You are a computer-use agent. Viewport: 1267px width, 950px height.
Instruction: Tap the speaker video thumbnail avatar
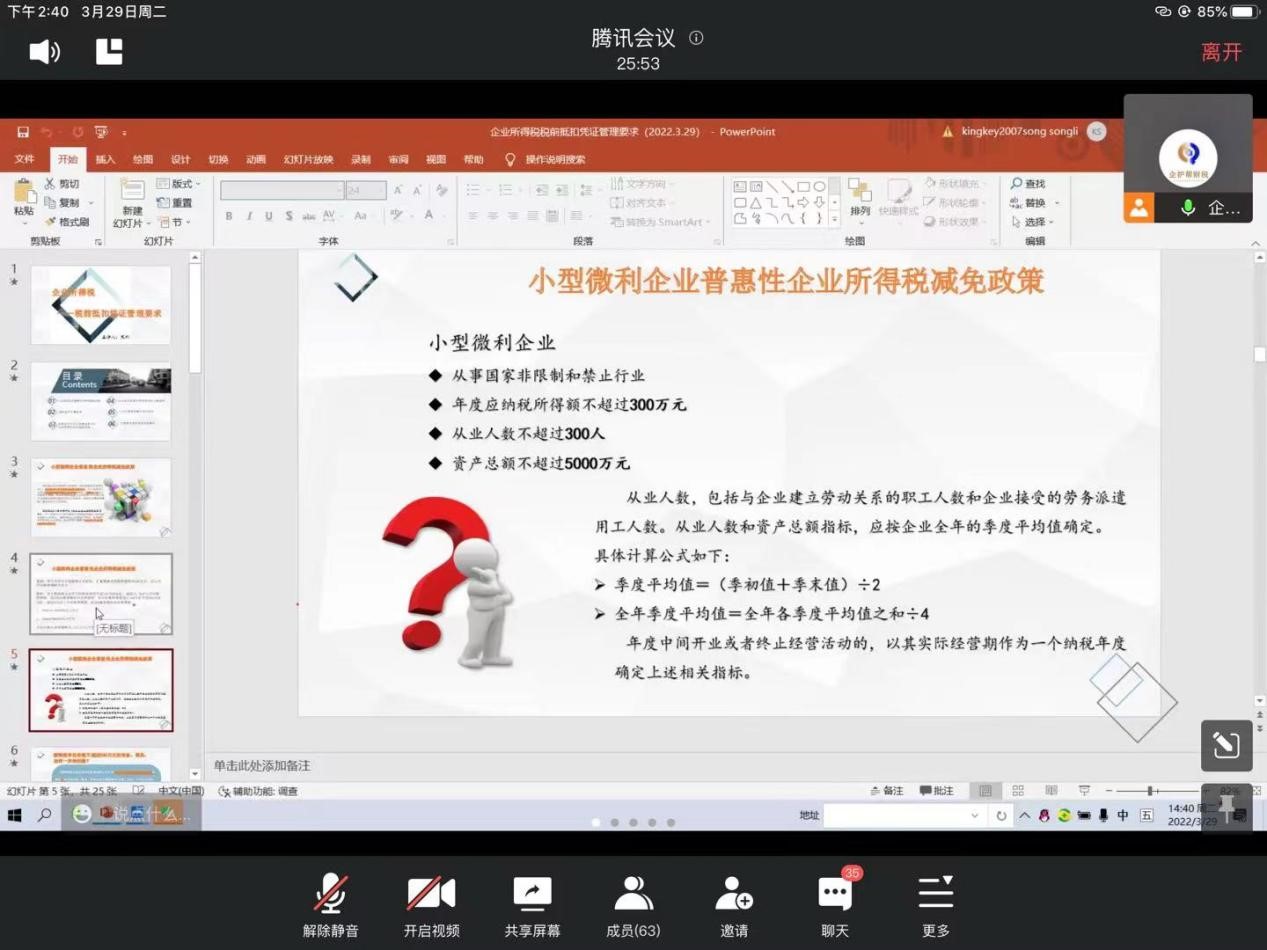point(1188,158)
